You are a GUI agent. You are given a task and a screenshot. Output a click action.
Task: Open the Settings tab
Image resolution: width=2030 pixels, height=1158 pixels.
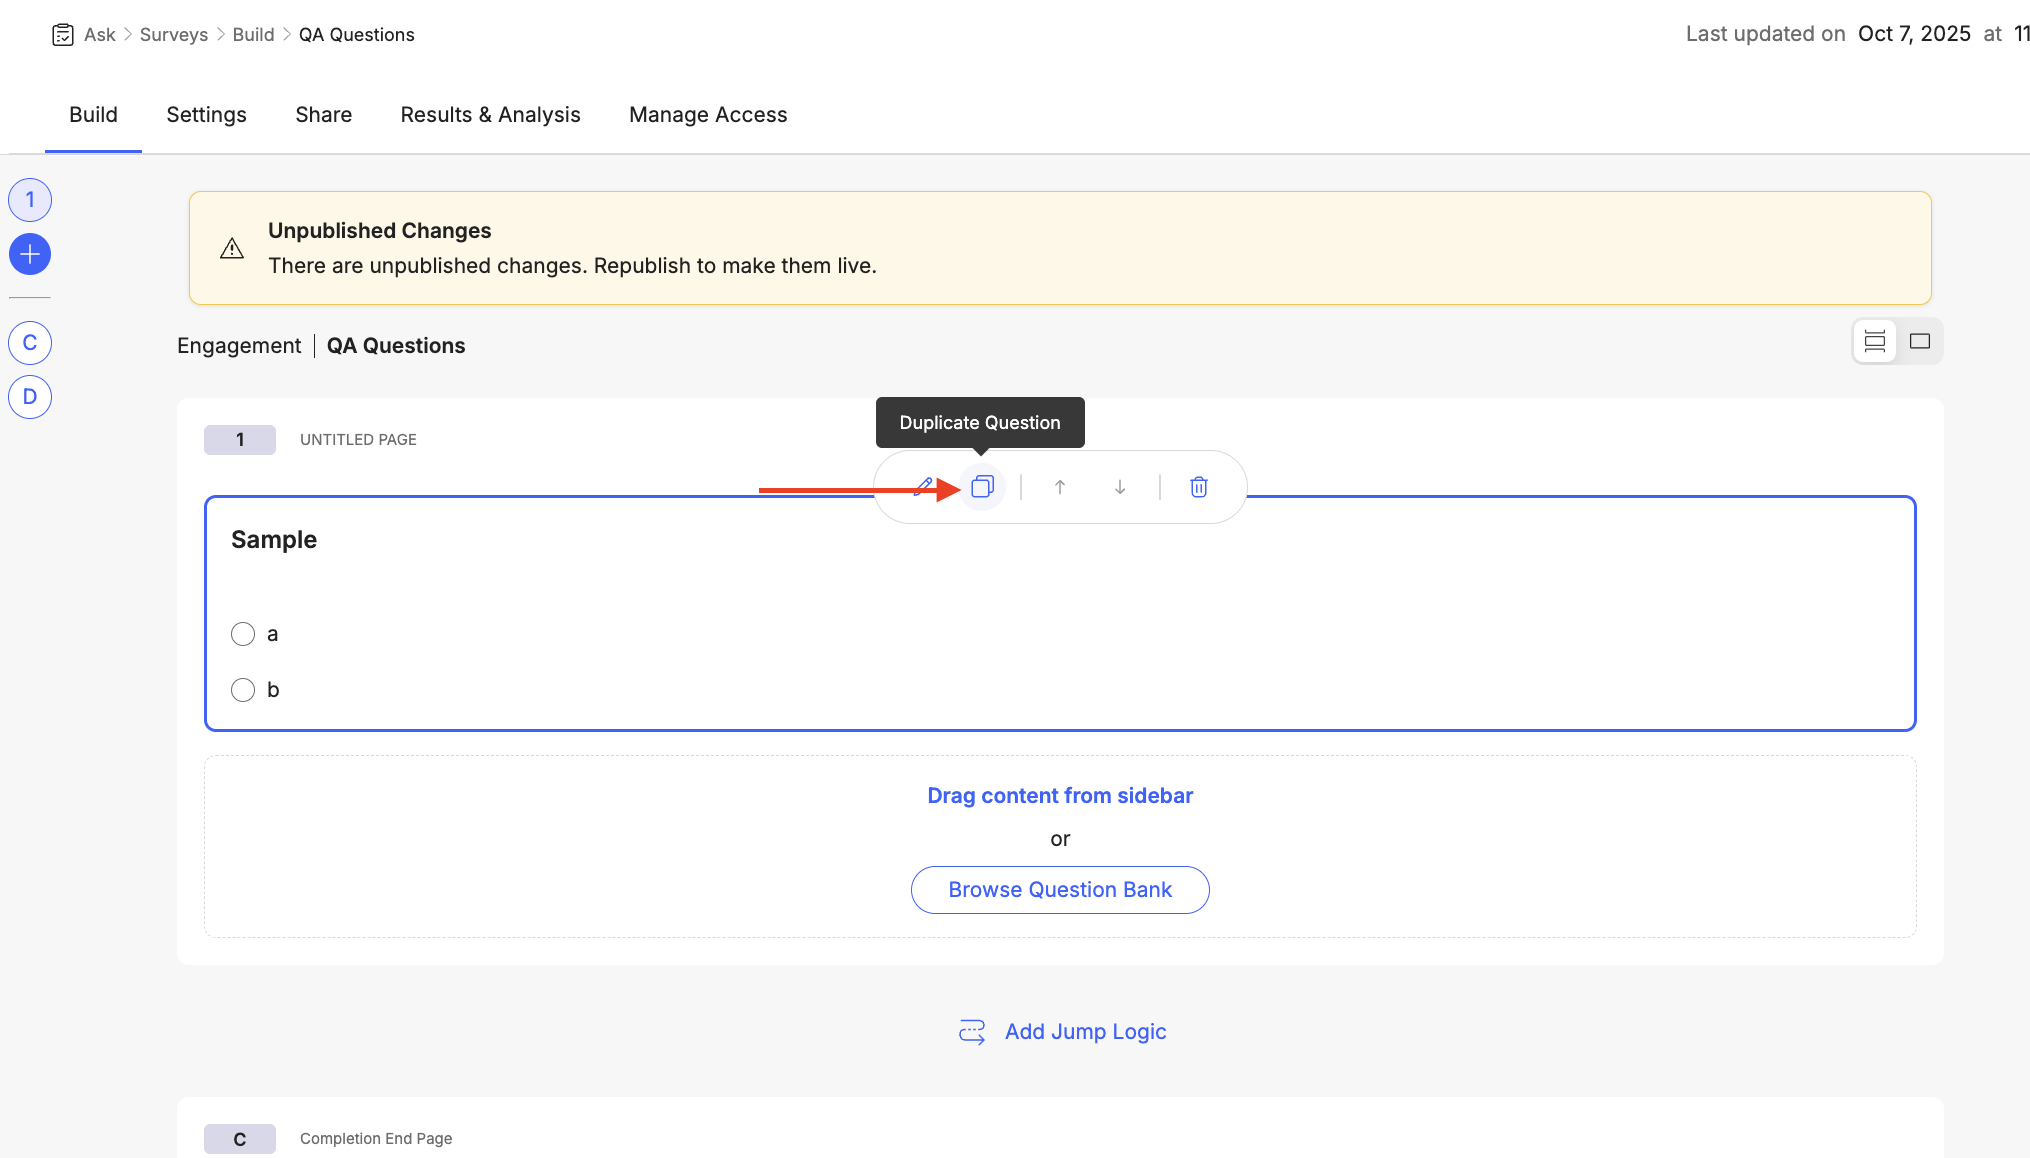pyautogui.click(x=206, y=115)
